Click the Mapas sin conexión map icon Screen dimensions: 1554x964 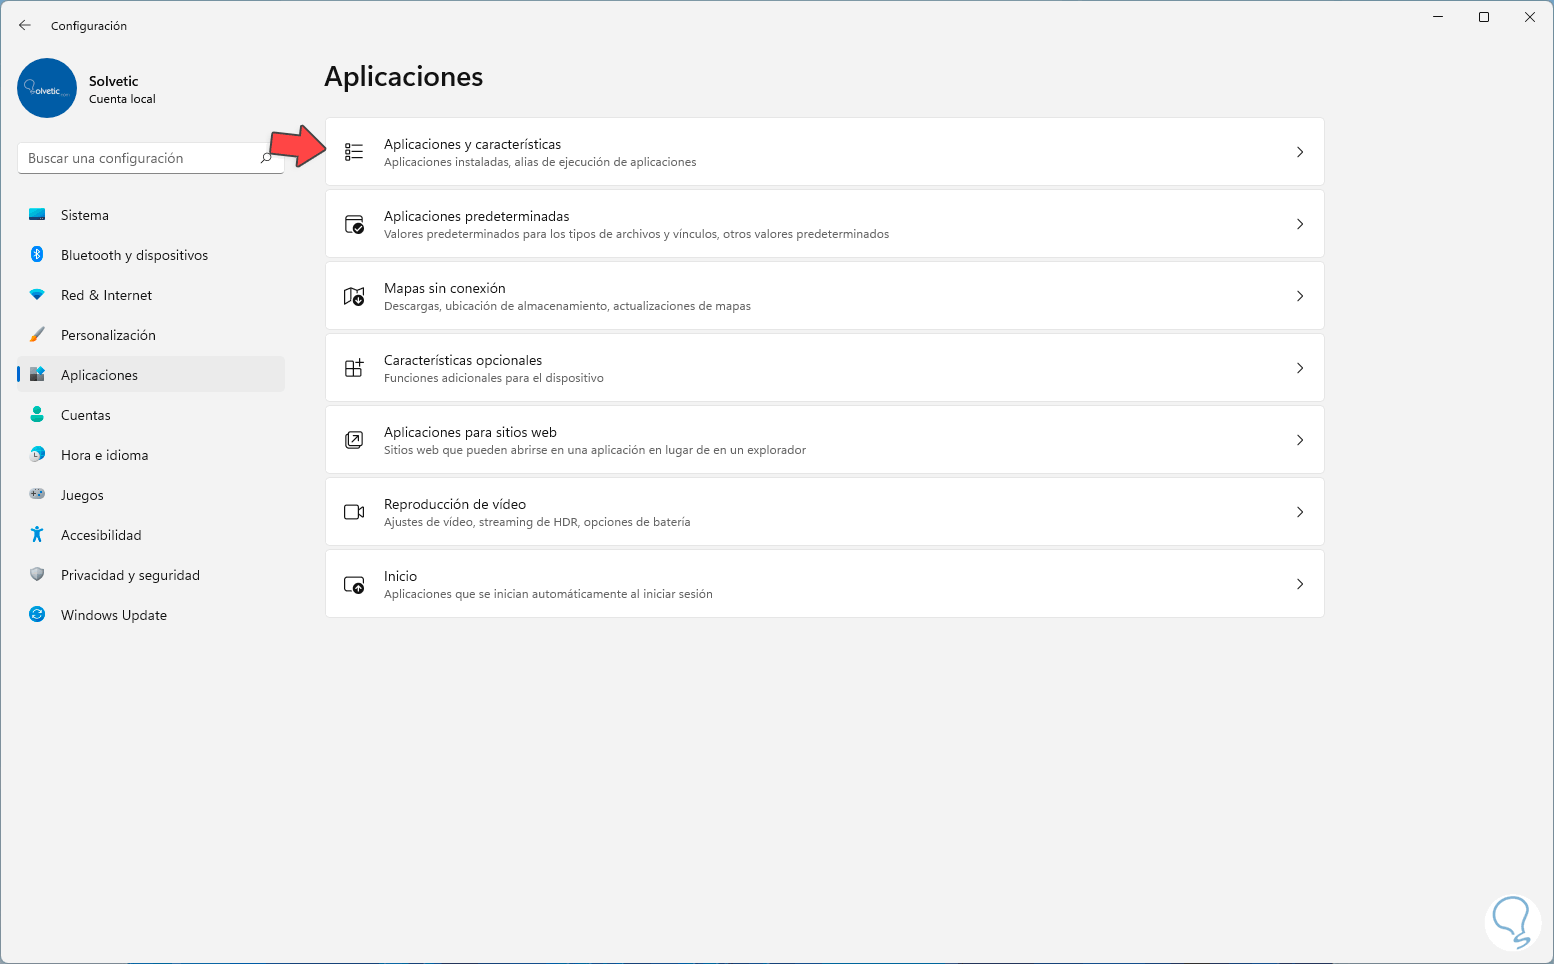click(x=354, y=296)
